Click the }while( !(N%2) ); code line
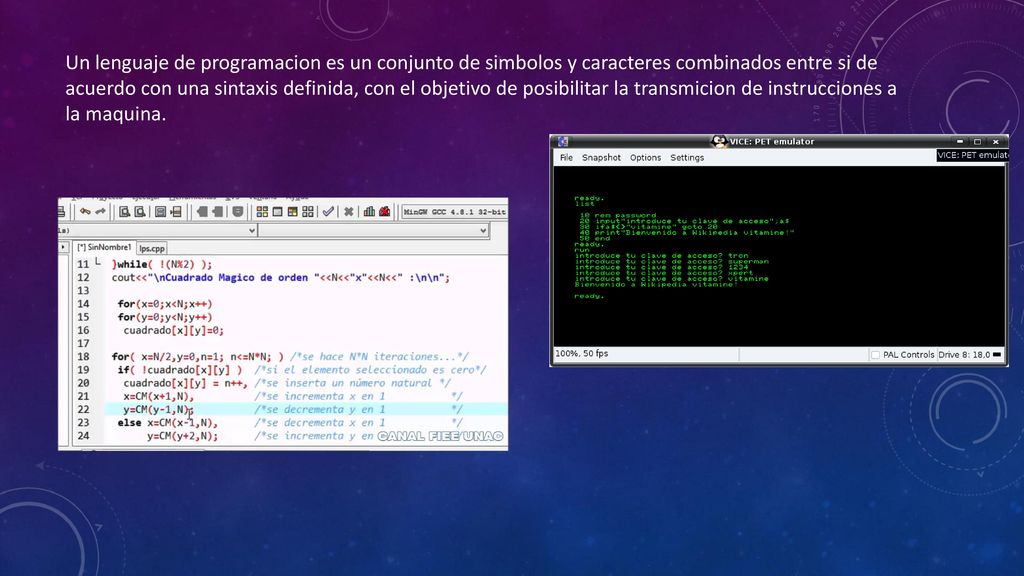Image resolution: width=1024 pixels, height=576 pixels. tap(162, 264)
